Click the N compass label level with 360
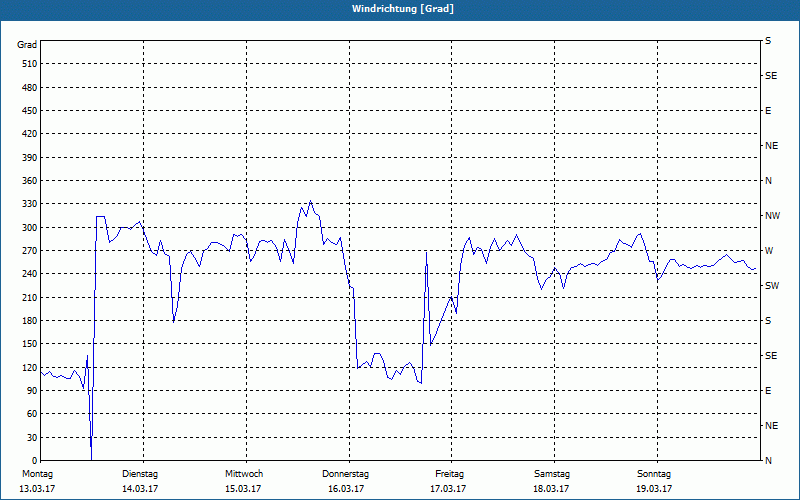800x500 pixels. click(x=768, y=181)
